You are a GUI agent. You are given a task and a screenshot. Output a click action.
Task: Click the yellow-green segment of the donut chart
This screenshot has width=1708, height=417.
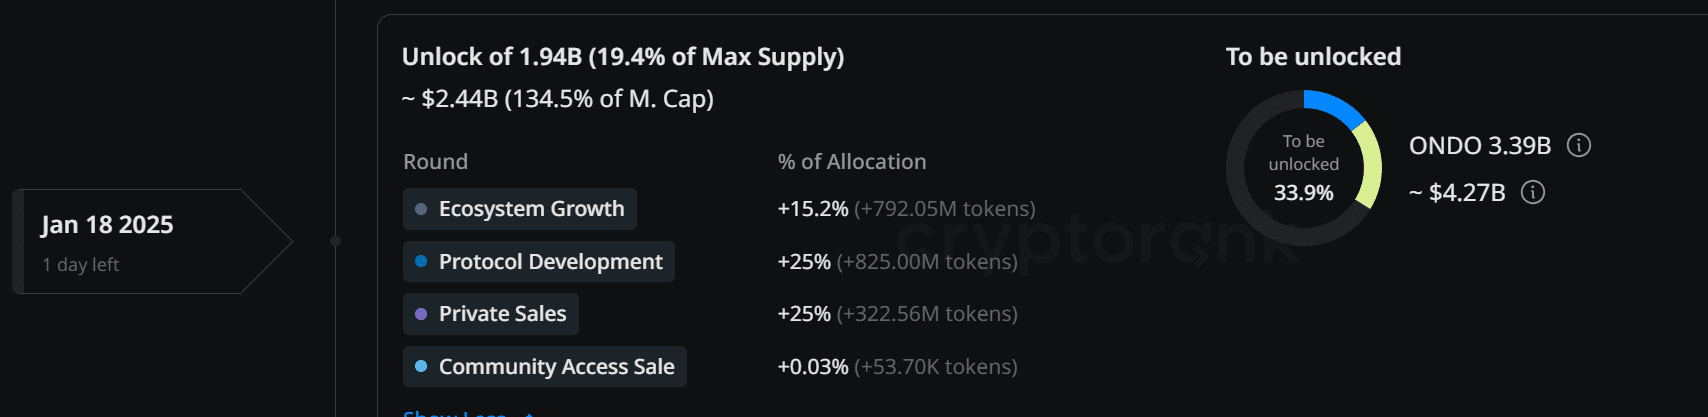(x=1369, y=166)
